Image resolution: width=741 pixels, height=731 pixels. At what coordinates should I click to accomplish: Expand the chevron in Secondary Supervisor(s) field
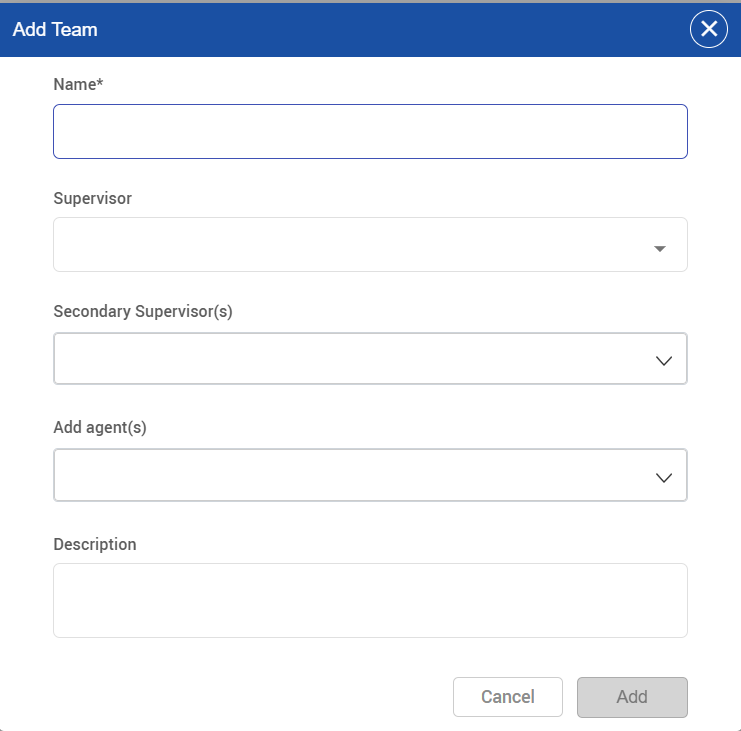point(664,361)
